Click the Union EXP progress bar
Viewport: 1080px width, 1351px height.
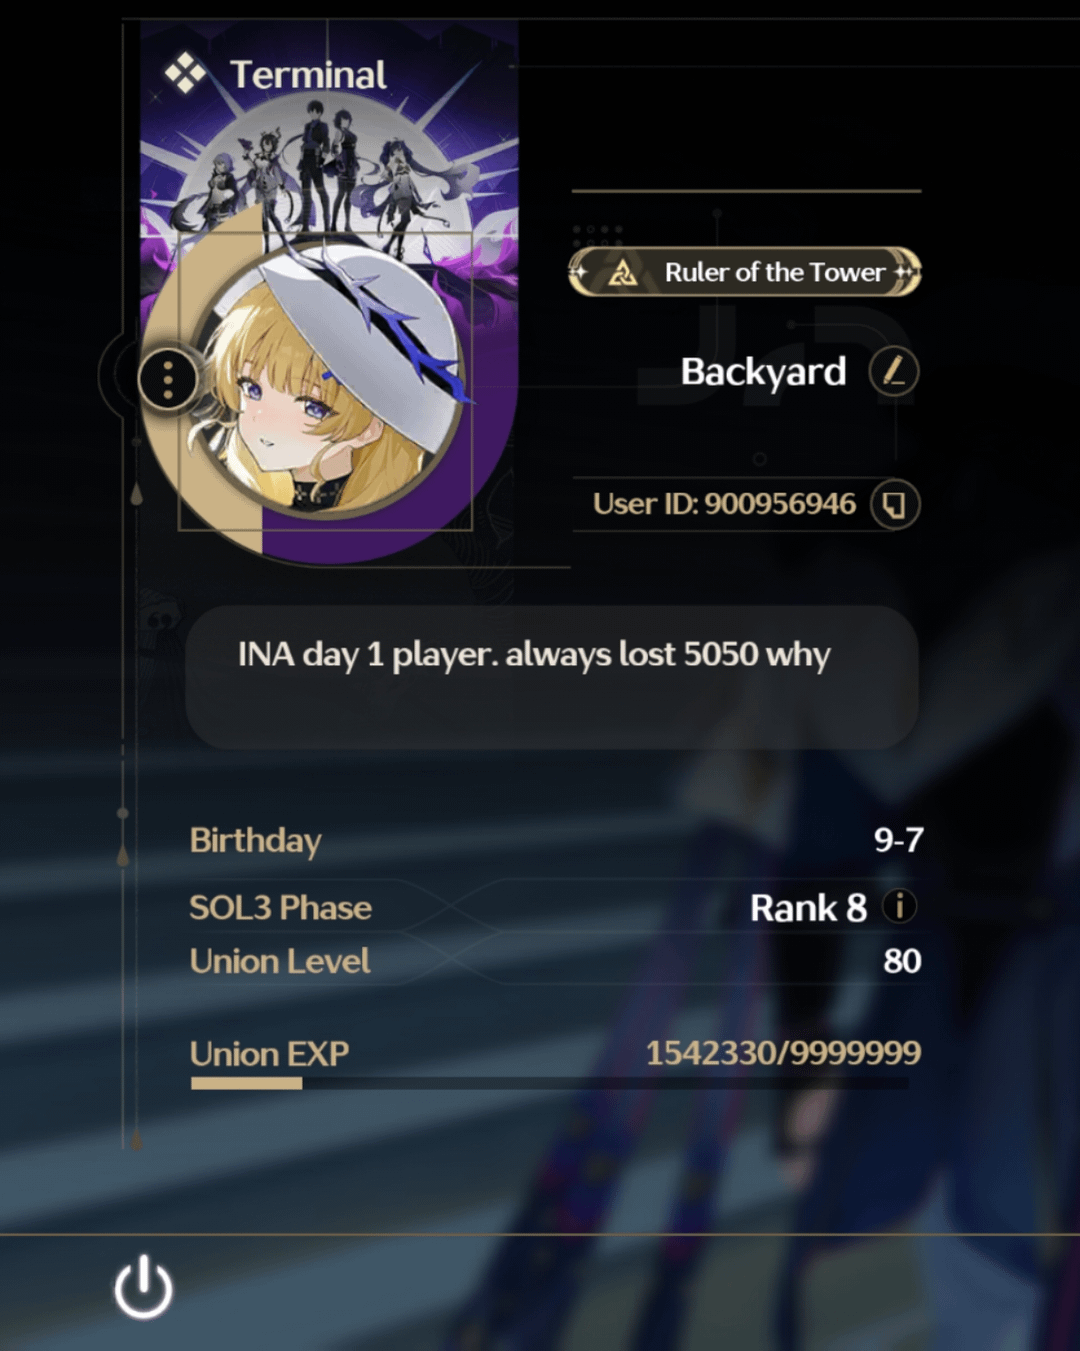[549, 1083]
